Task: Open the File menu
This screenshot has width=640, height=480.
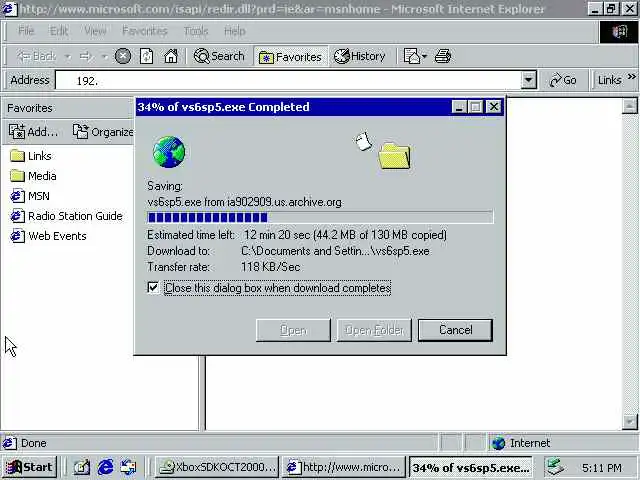Action: (x=26, y=31)
